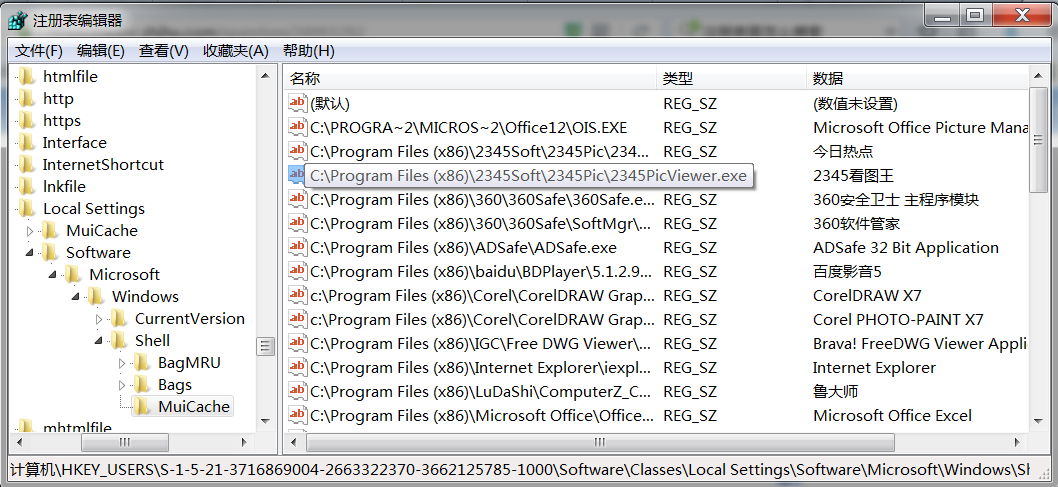
Task: Open the 文件(F) menu
Action: pos(38,51)
